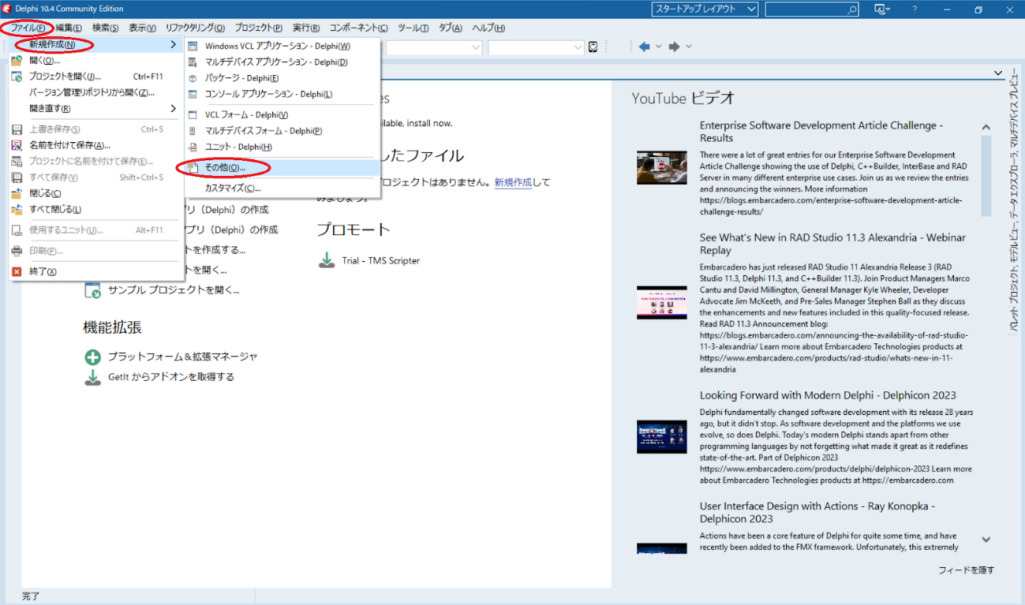The height and width of the screenshot is (605, 1025).
Task: Open the スタートアップレイアウト layout dropdown
Action: pyautogui.click(x=705, y=9)
